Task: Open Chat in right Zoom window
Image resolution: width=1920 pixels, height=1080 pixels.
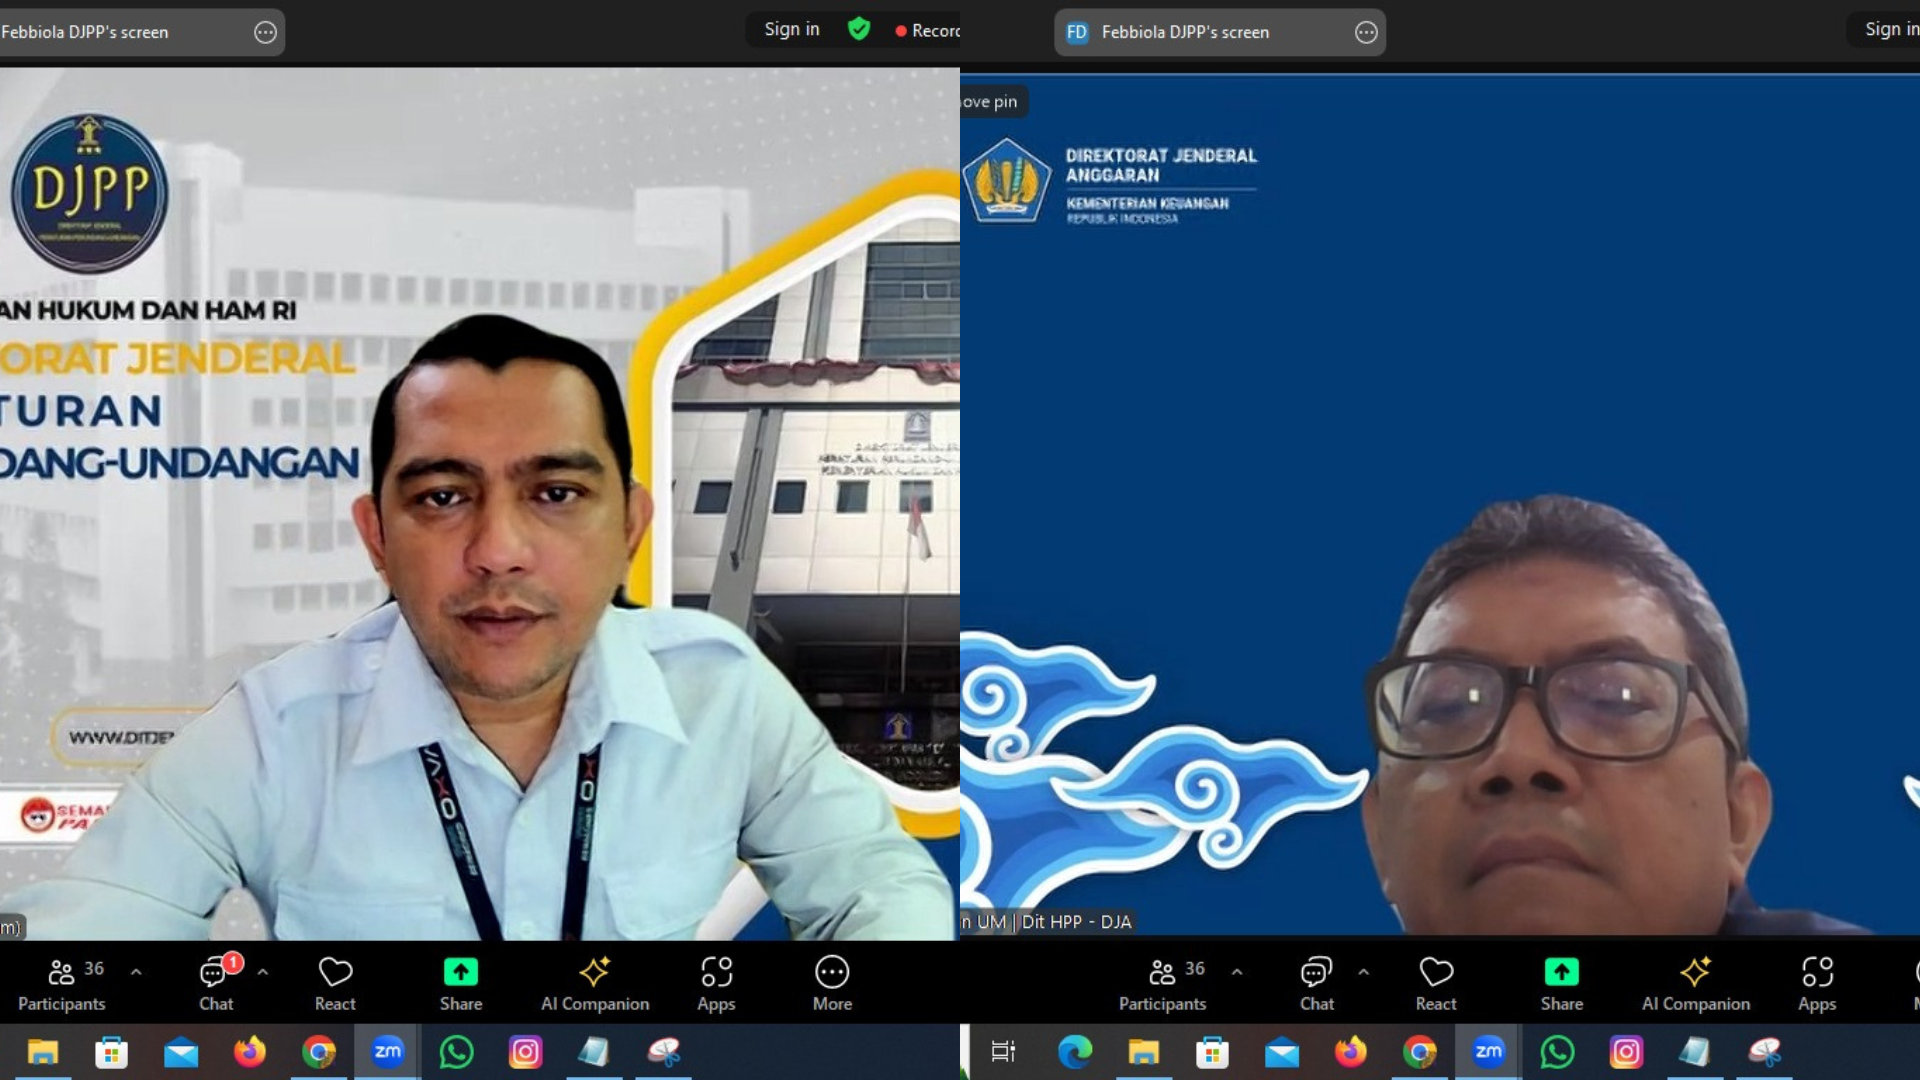Action: tap(1317, 984)
